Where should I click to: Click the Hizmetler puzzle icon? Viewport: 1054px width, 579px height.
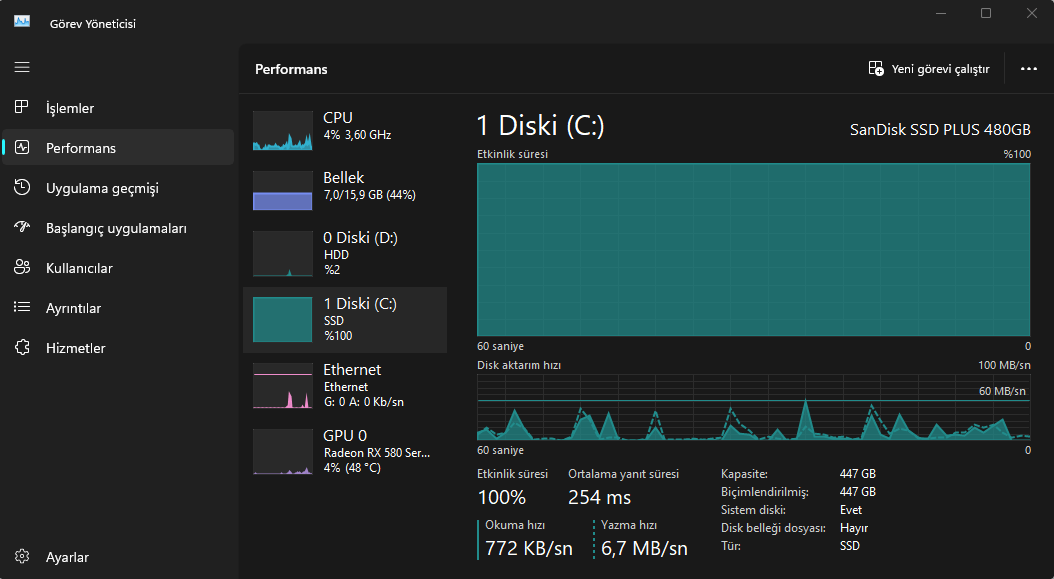(22, 348)
